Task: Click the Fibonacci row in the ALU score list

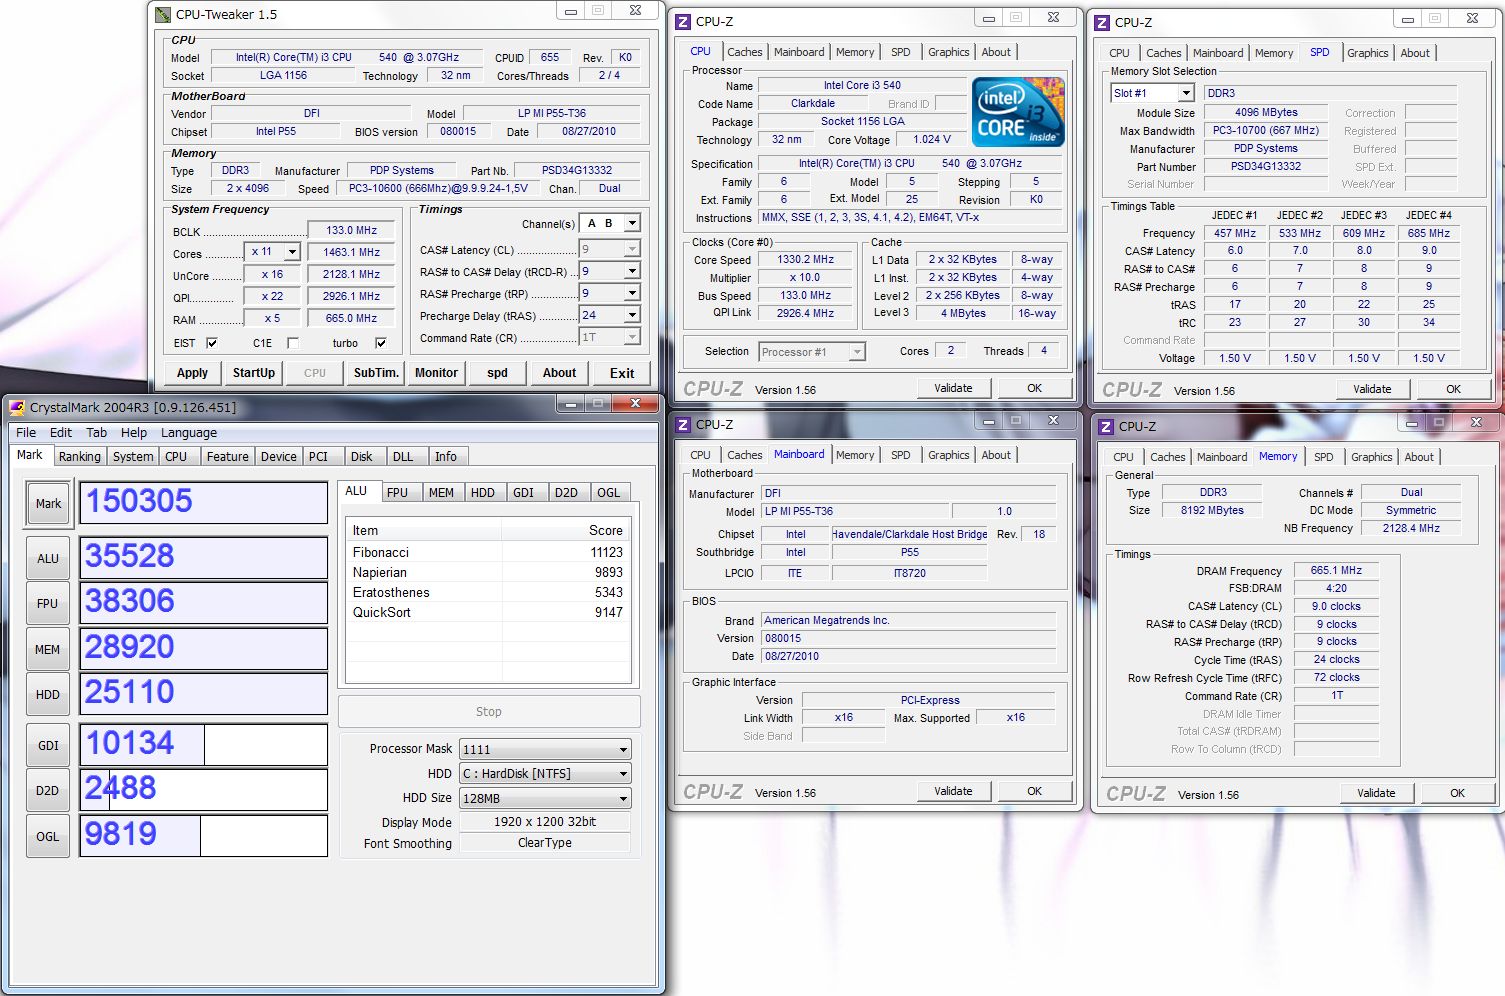Action: tap(488, 552)
